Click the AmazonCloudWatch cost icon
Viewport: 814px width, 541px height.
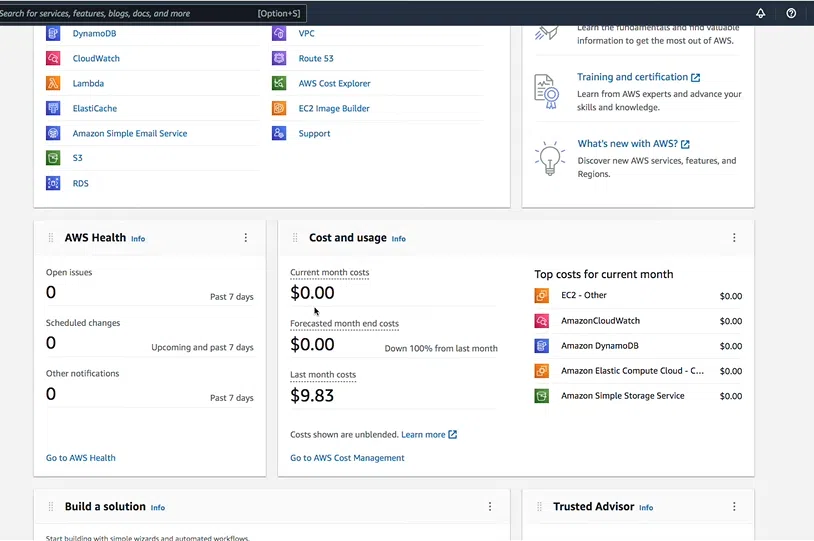coord(541,321)
